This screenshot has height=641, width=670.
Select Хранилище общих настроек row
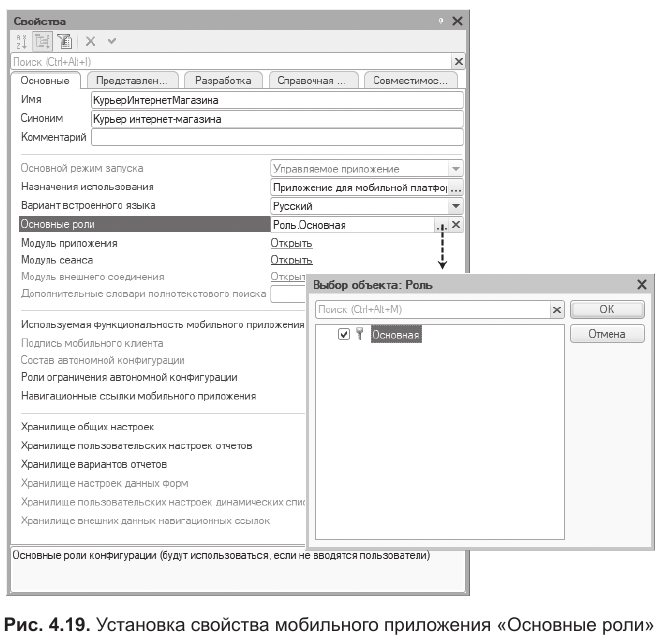pos(88,426)
